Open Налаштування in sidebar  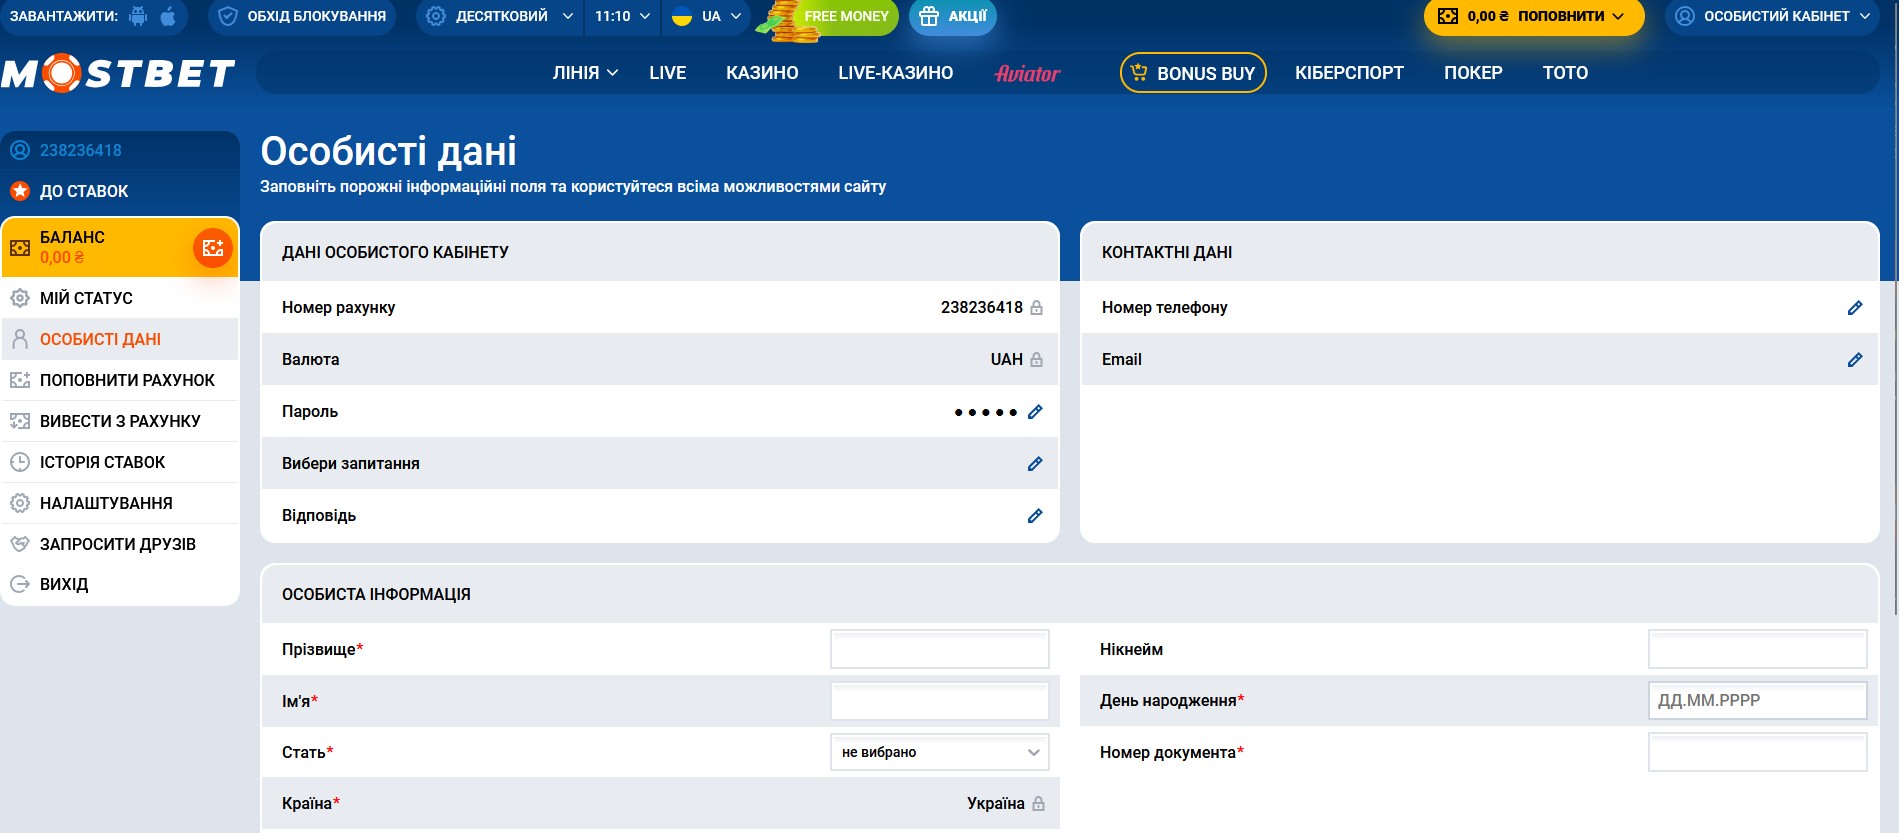[120, 503]
